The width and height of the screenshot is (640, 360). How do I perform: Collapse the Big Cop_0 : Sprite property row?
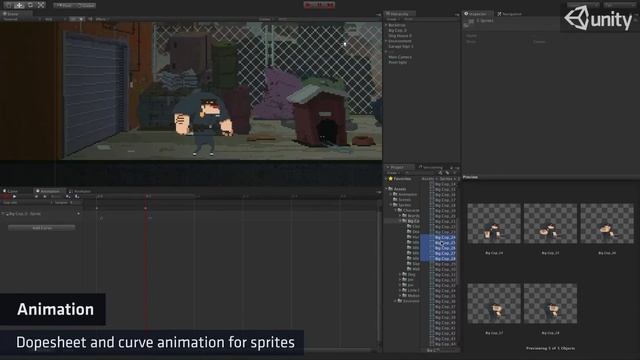coord(3,214)
